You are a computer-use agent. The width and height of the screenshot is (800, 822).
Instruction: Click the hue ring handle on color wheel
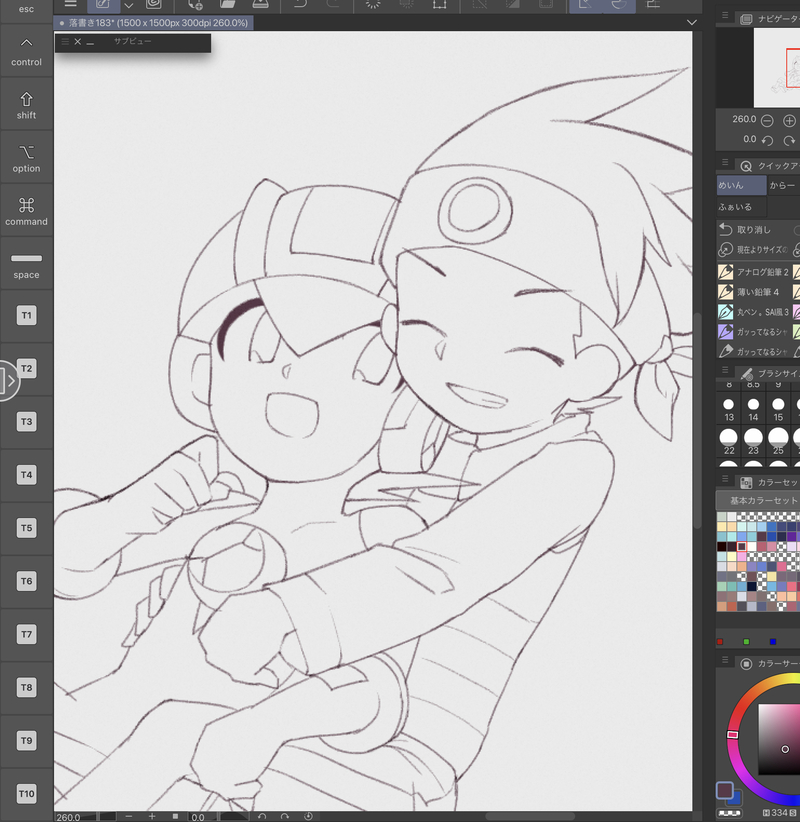tap(732, 734)
